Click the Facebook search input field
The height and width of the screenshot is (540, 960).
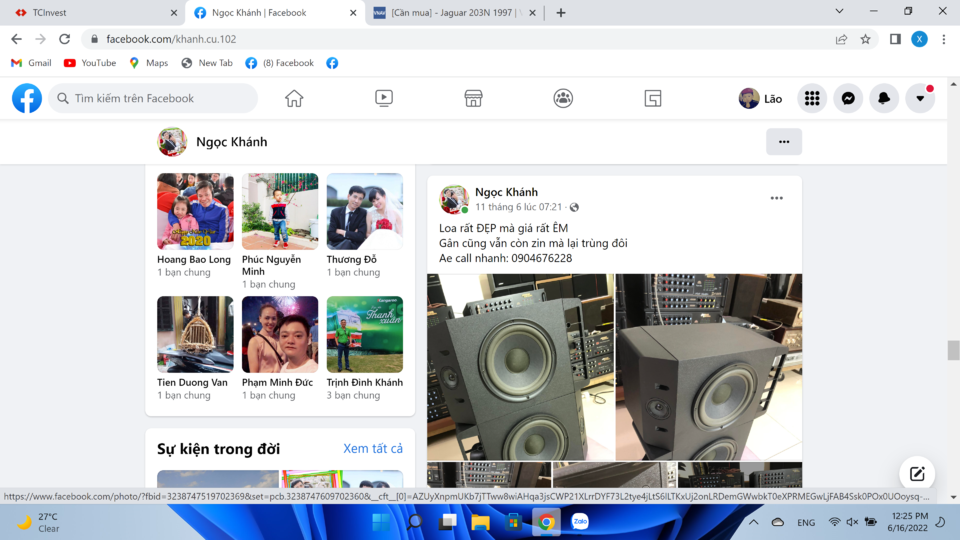tap(153, 98)
